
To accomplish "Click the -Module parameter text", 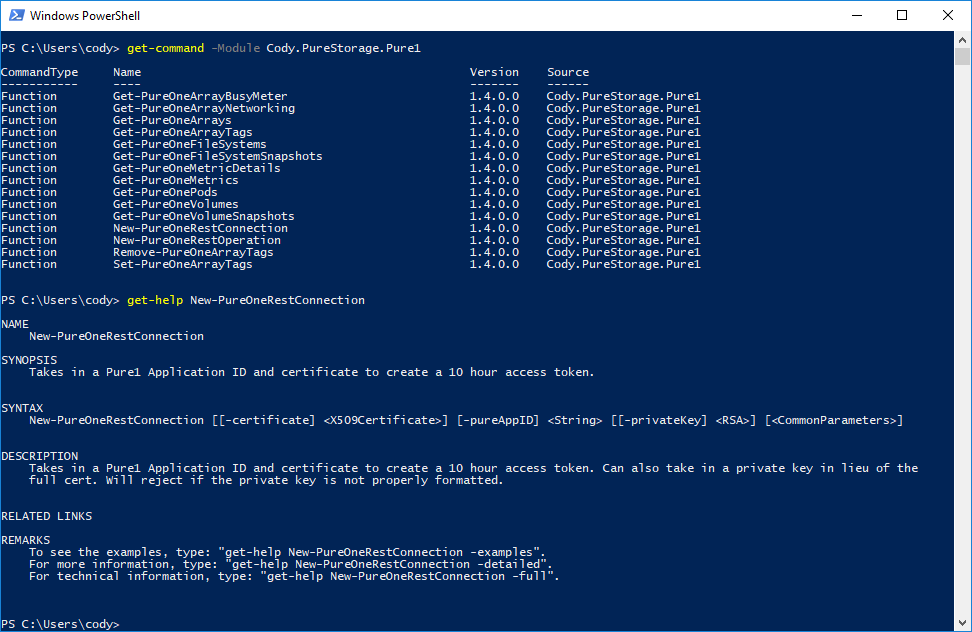I will point(235,48).
